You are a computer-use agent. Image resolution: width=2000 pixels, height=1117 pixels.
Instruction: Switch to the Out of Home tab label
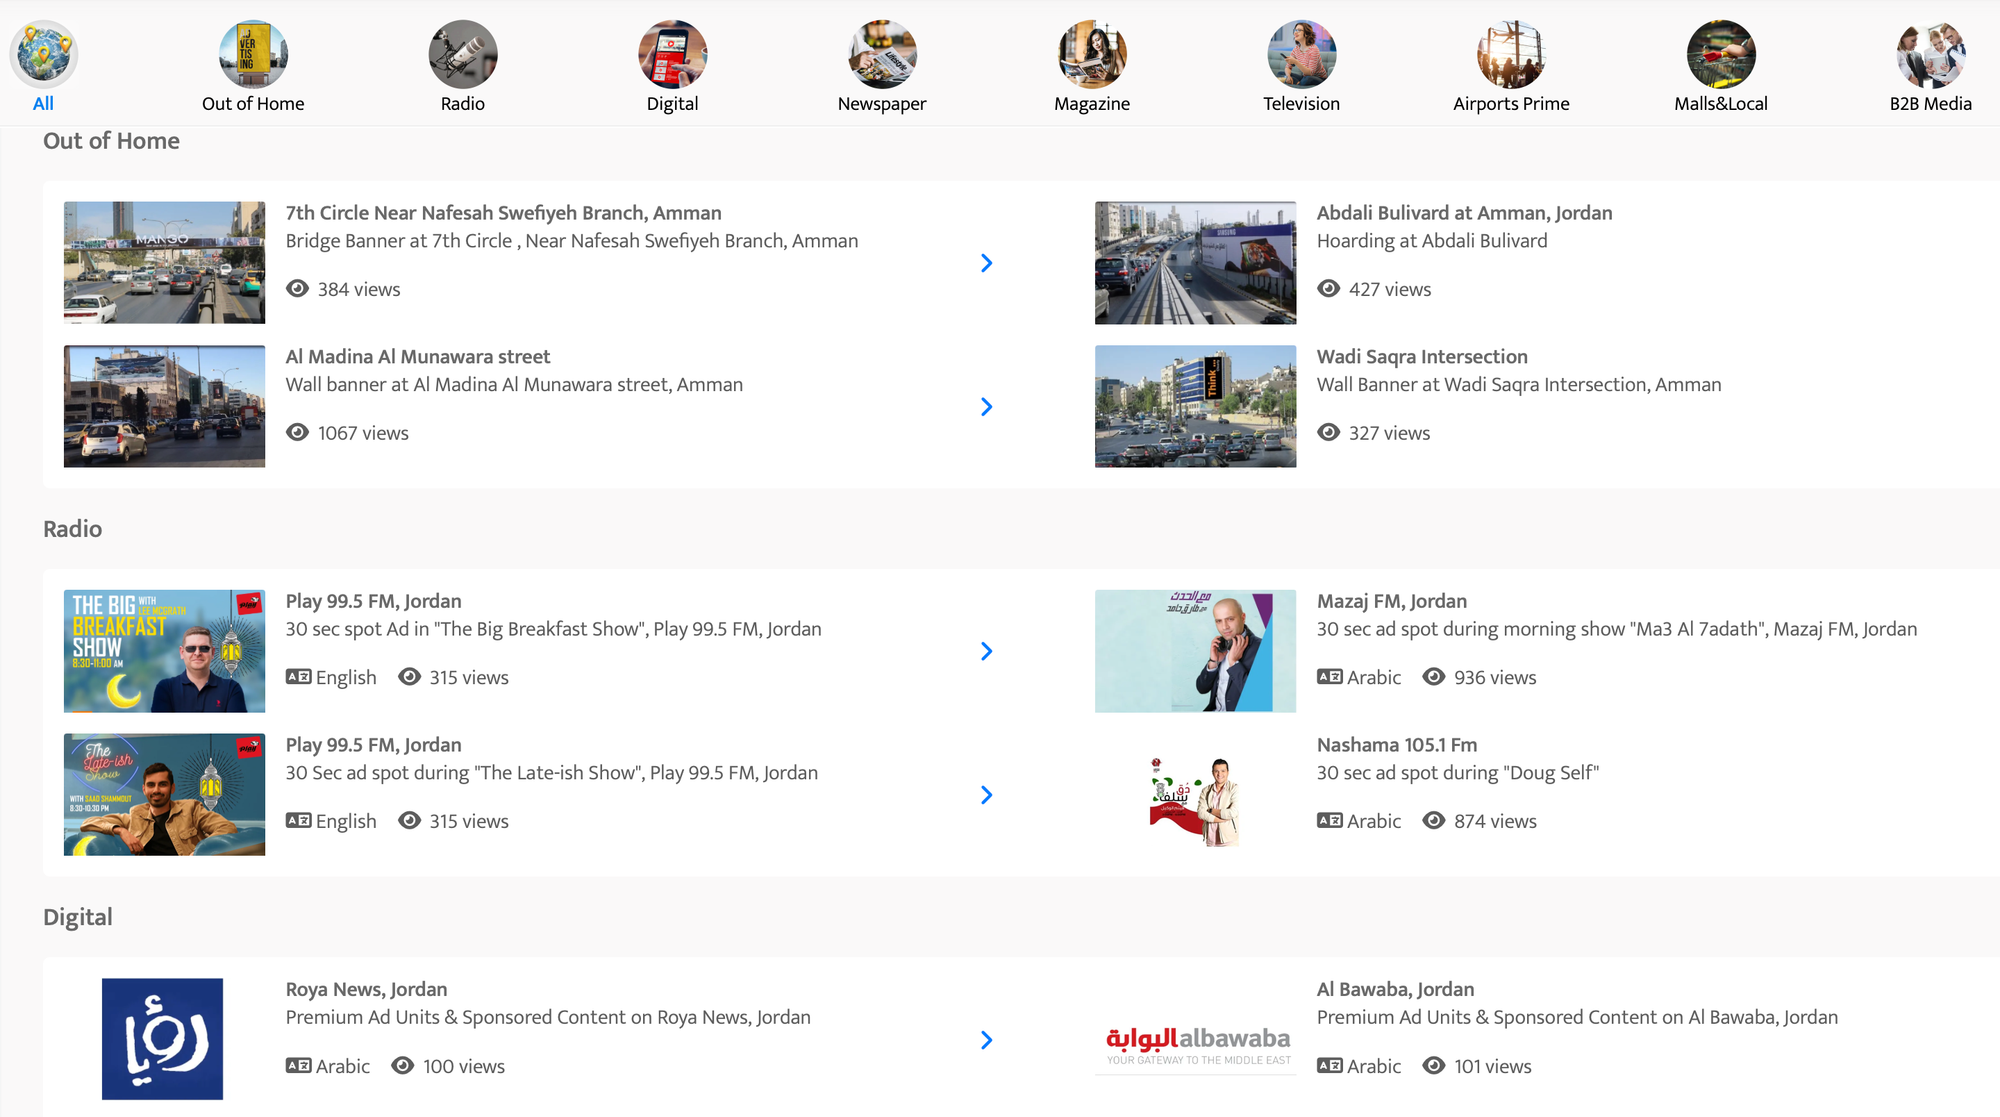(x=253, y=104)
